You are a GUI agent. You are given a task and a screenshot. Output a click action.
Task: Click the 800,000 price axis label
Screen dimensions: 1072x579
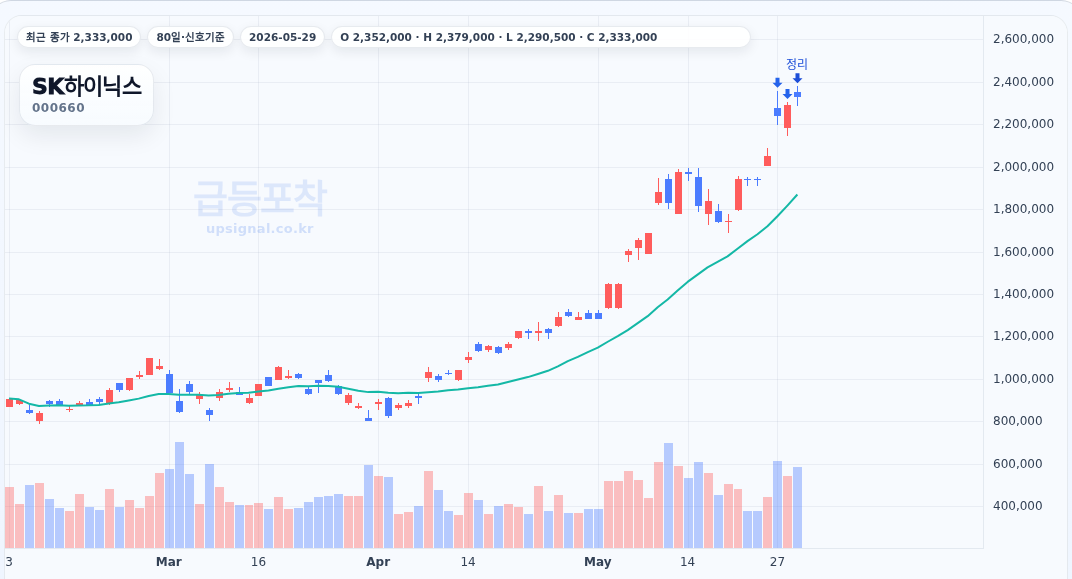pos(1017,421)
